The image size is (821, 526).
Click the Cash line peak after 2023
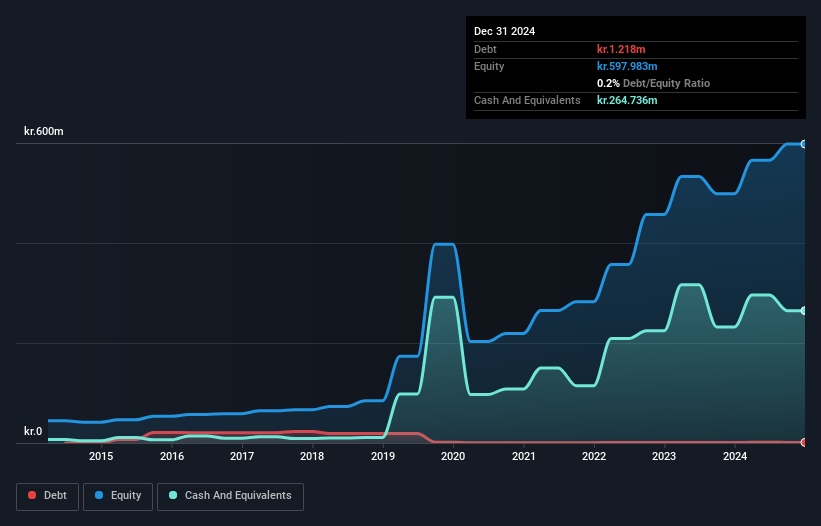[690, 285]
